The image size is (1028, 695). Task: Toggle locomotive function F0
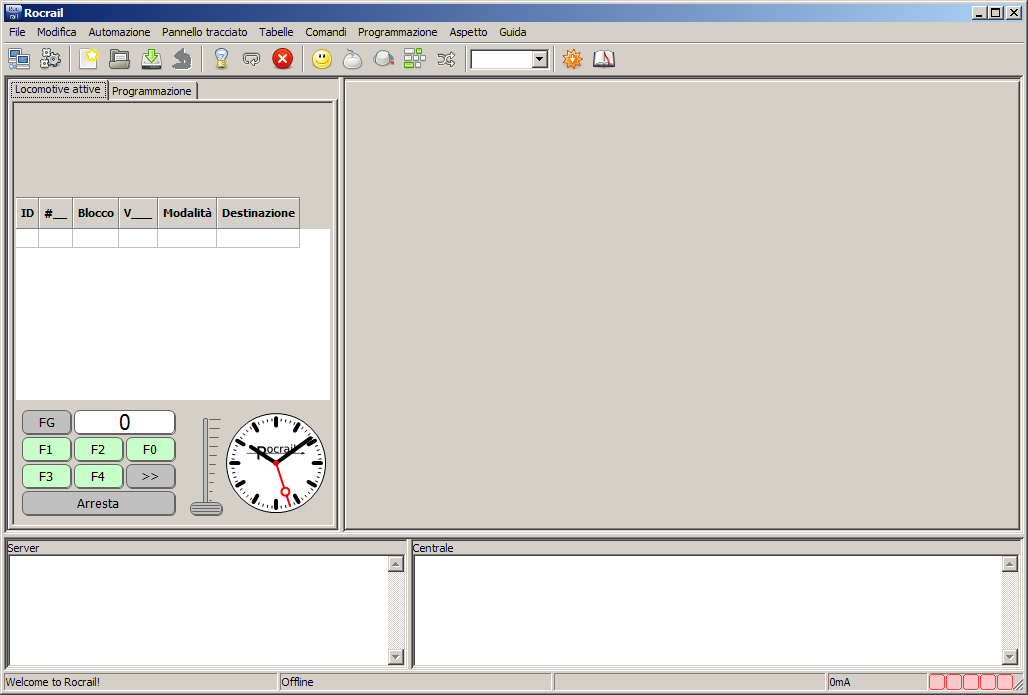(150, 450)
